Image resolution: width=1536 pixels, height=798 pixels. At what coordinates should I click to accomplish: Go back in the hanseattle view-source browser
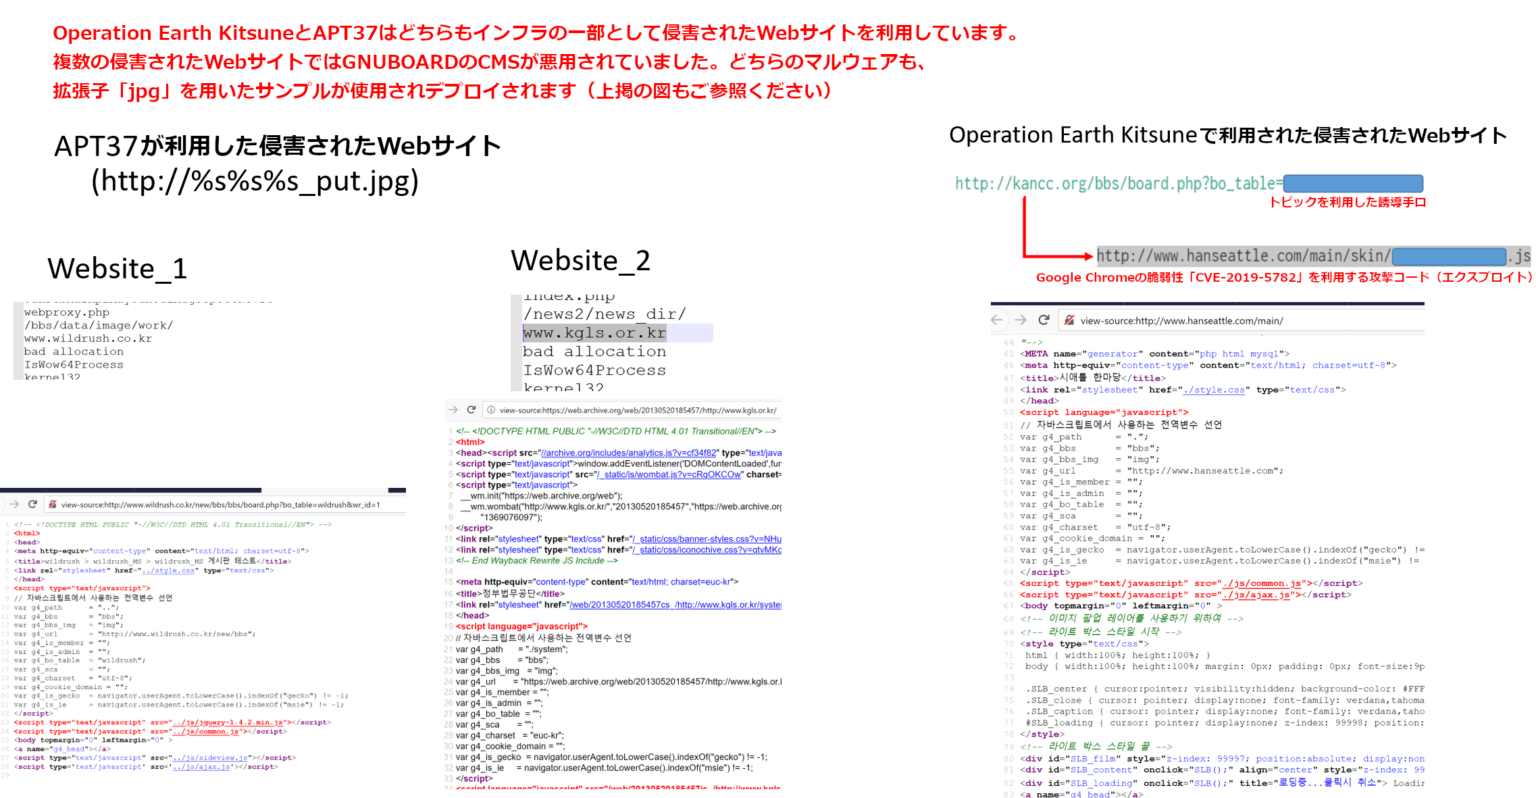997,320
